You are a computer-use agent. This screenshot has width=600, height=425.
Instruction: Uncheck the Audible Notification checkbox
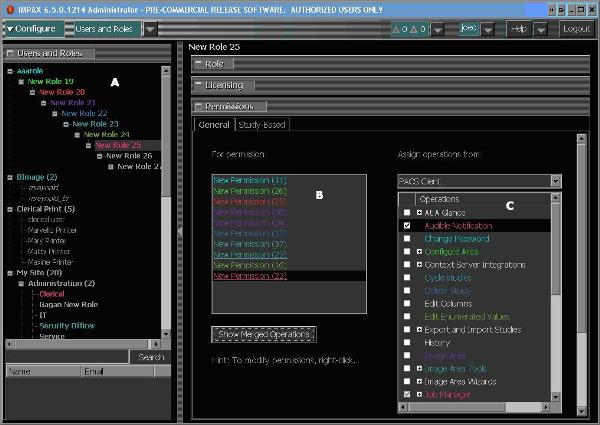click(405, 226)
